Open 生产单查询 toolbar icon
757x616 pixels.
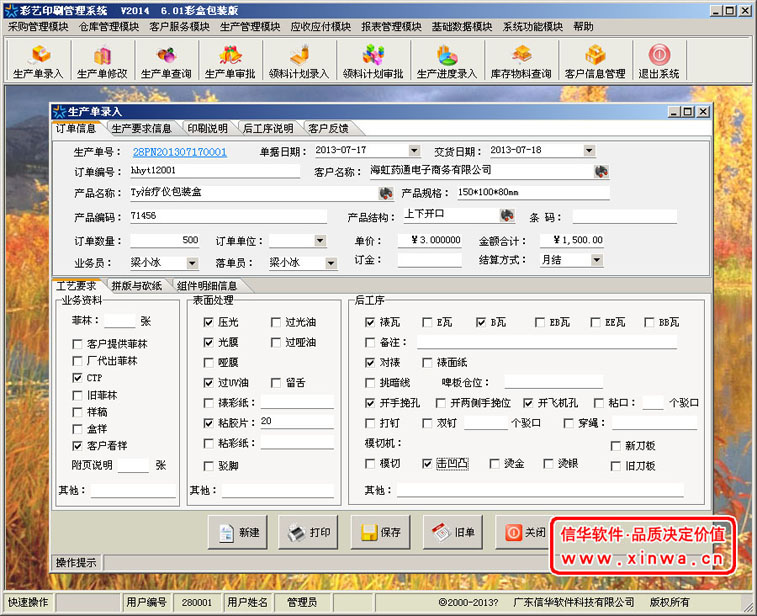pyautogui.click(x=167, y=61)
